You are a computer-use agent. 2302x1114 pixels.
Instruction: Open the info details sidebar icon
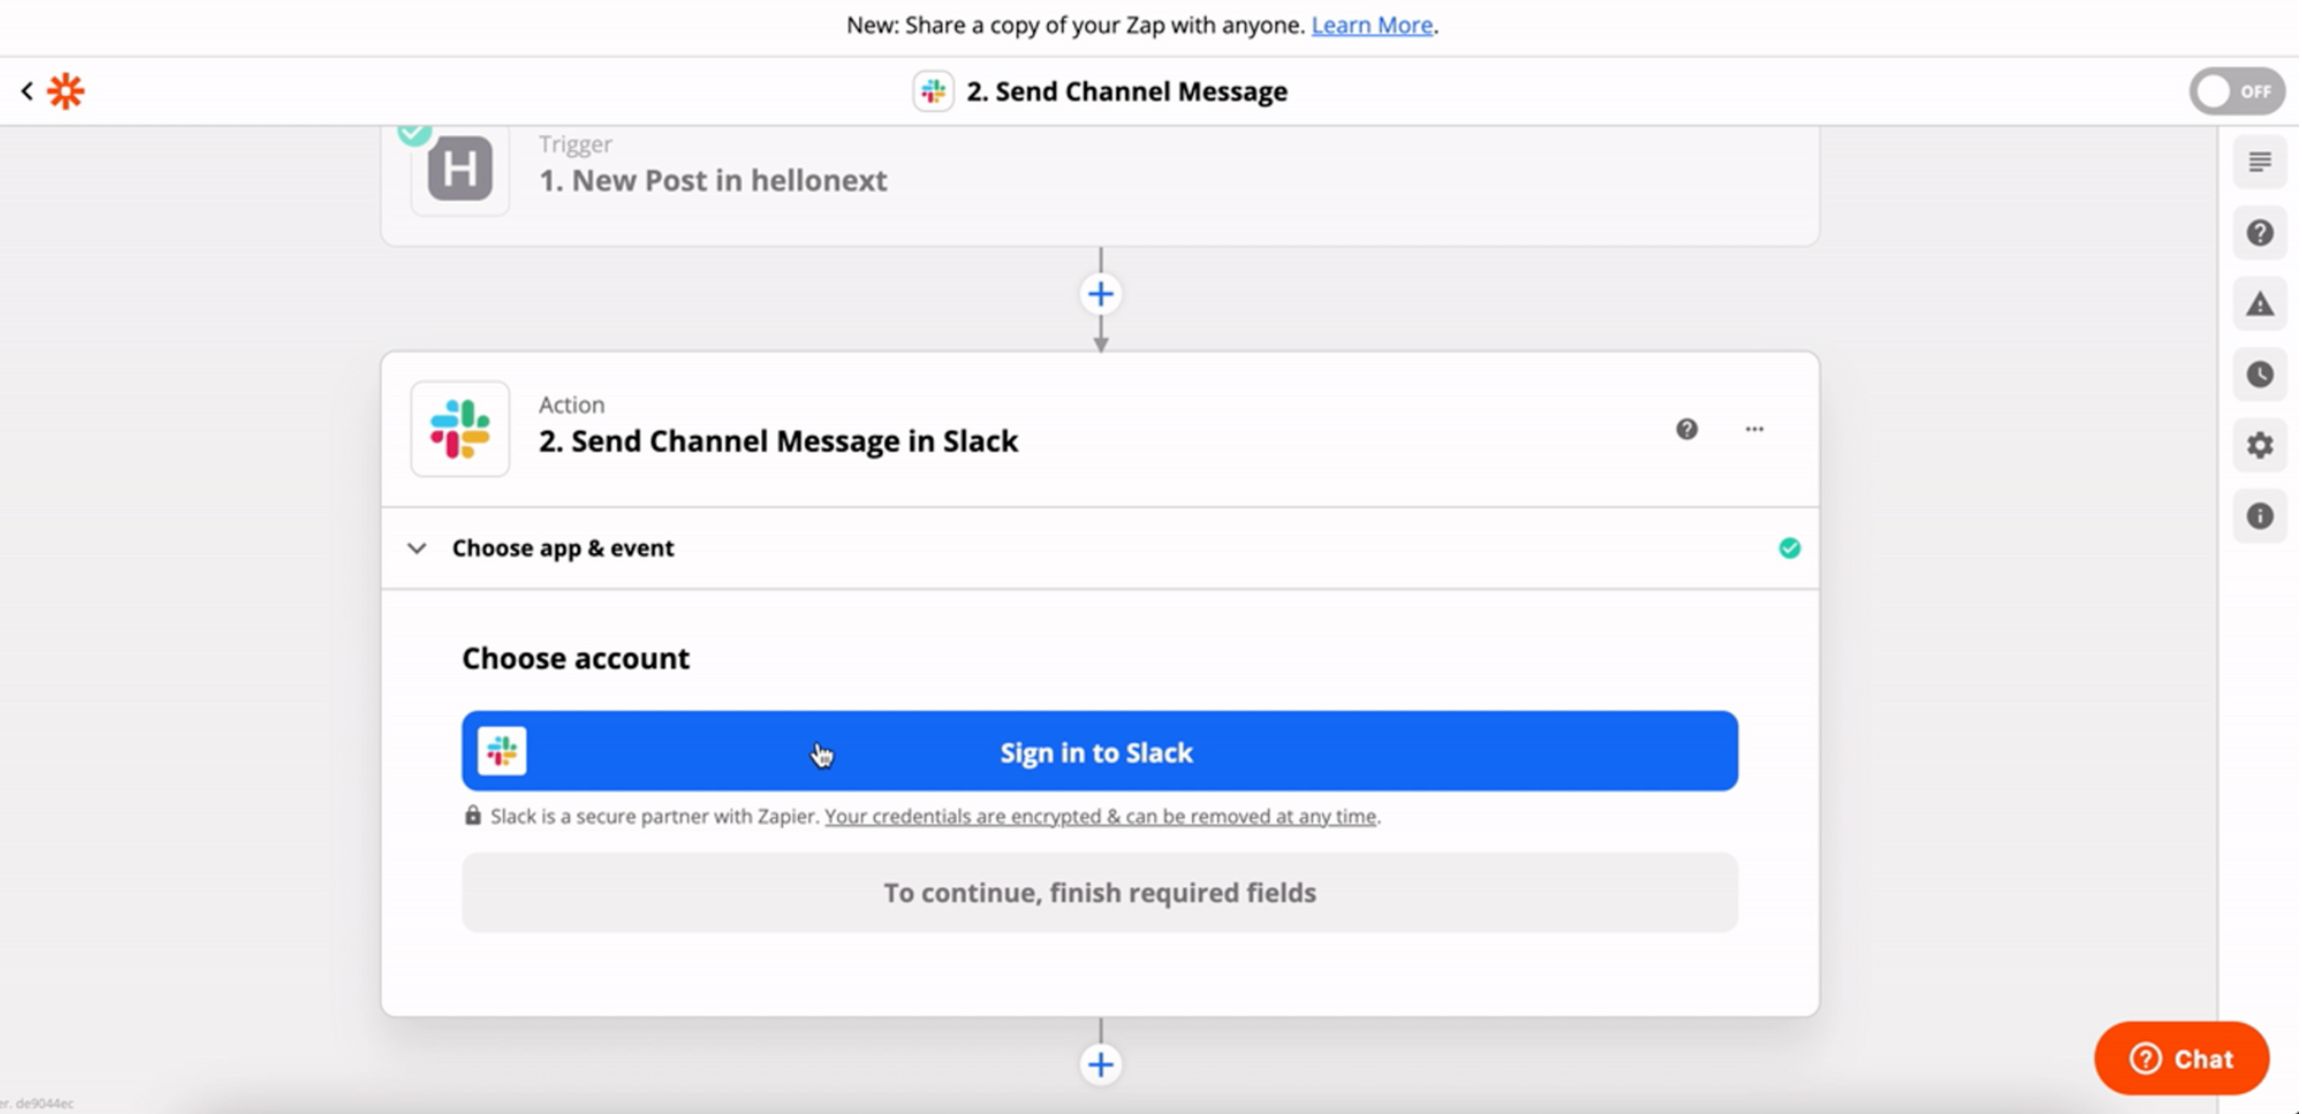click(2260, 516)
